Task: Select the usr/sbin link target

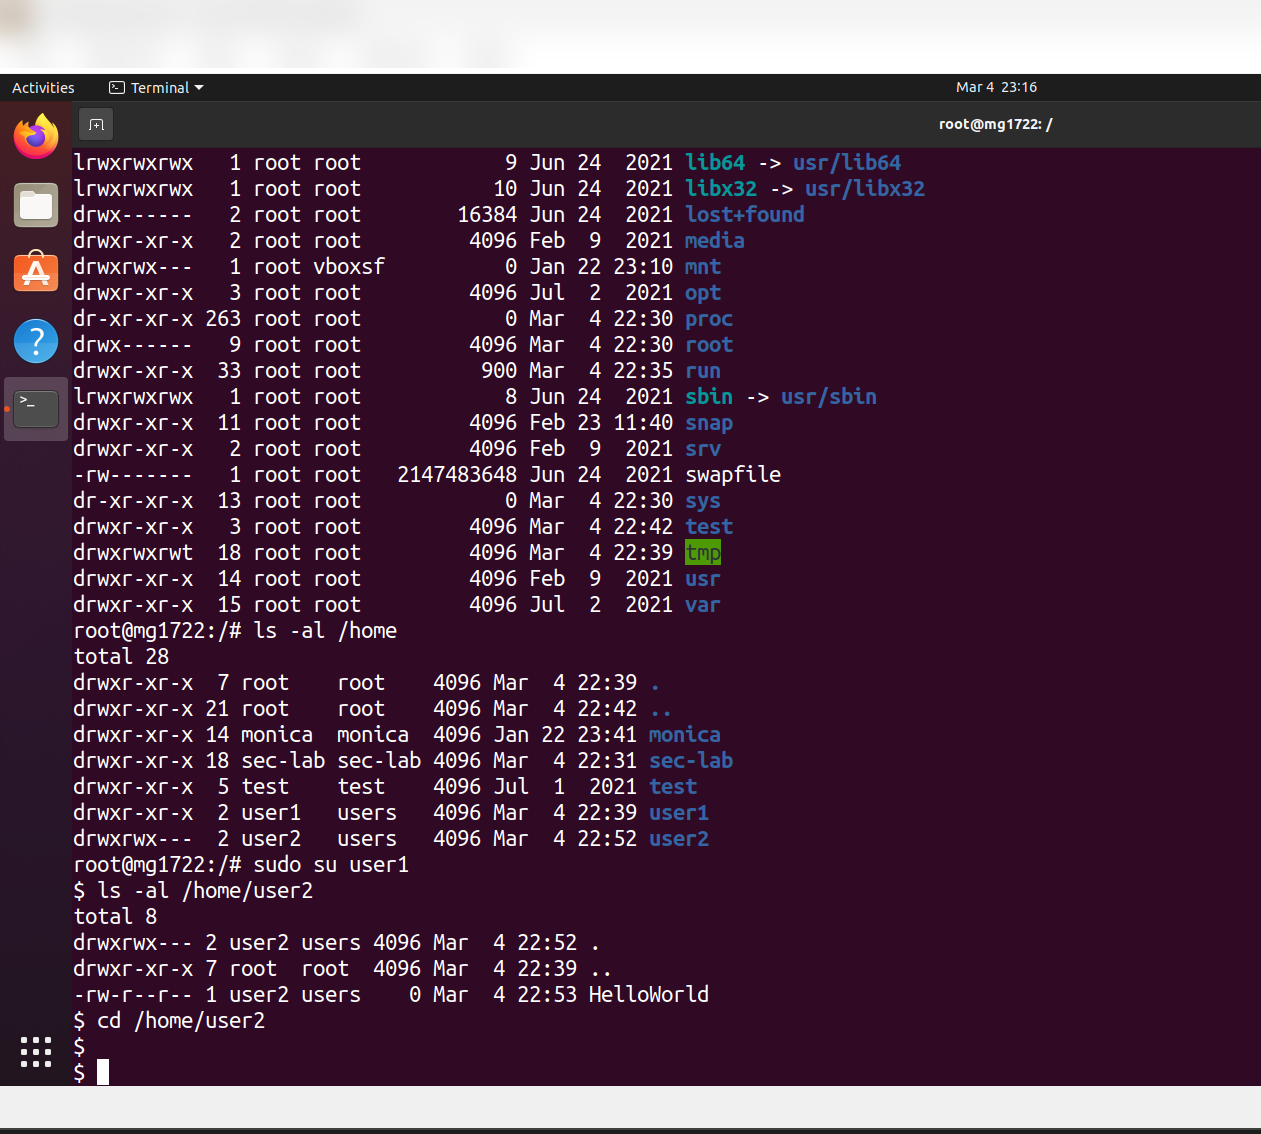Action: [829, 396]
